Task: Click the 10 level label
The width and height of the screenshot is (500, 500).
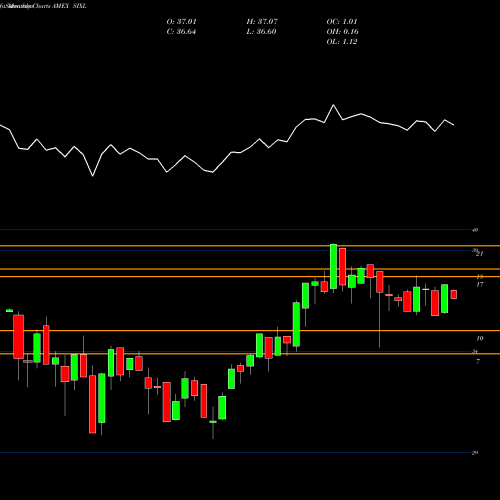Action: 480,338
